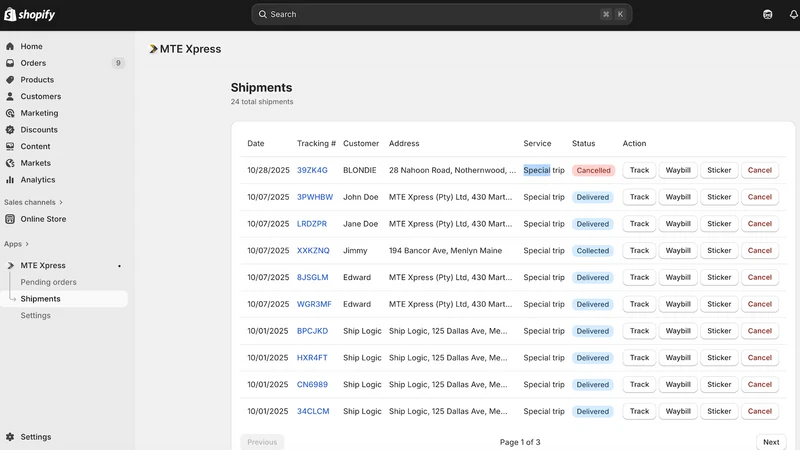Click MTE Xpress logo in page header
The height and width of the screenshot is (450, 800).
coord(153,49)
